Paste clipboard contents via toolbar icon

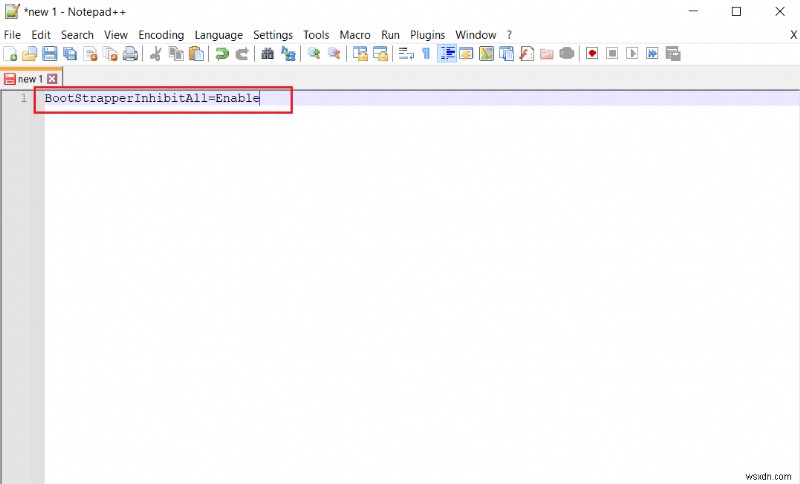tap(196, 54)
